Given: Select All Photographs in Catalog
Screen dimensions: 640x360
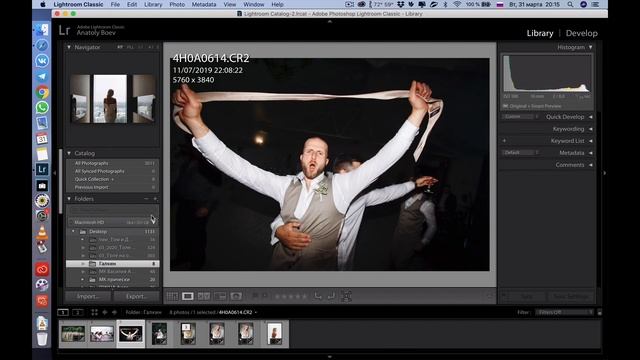Looking at the screenshot, I should point(113,163).
